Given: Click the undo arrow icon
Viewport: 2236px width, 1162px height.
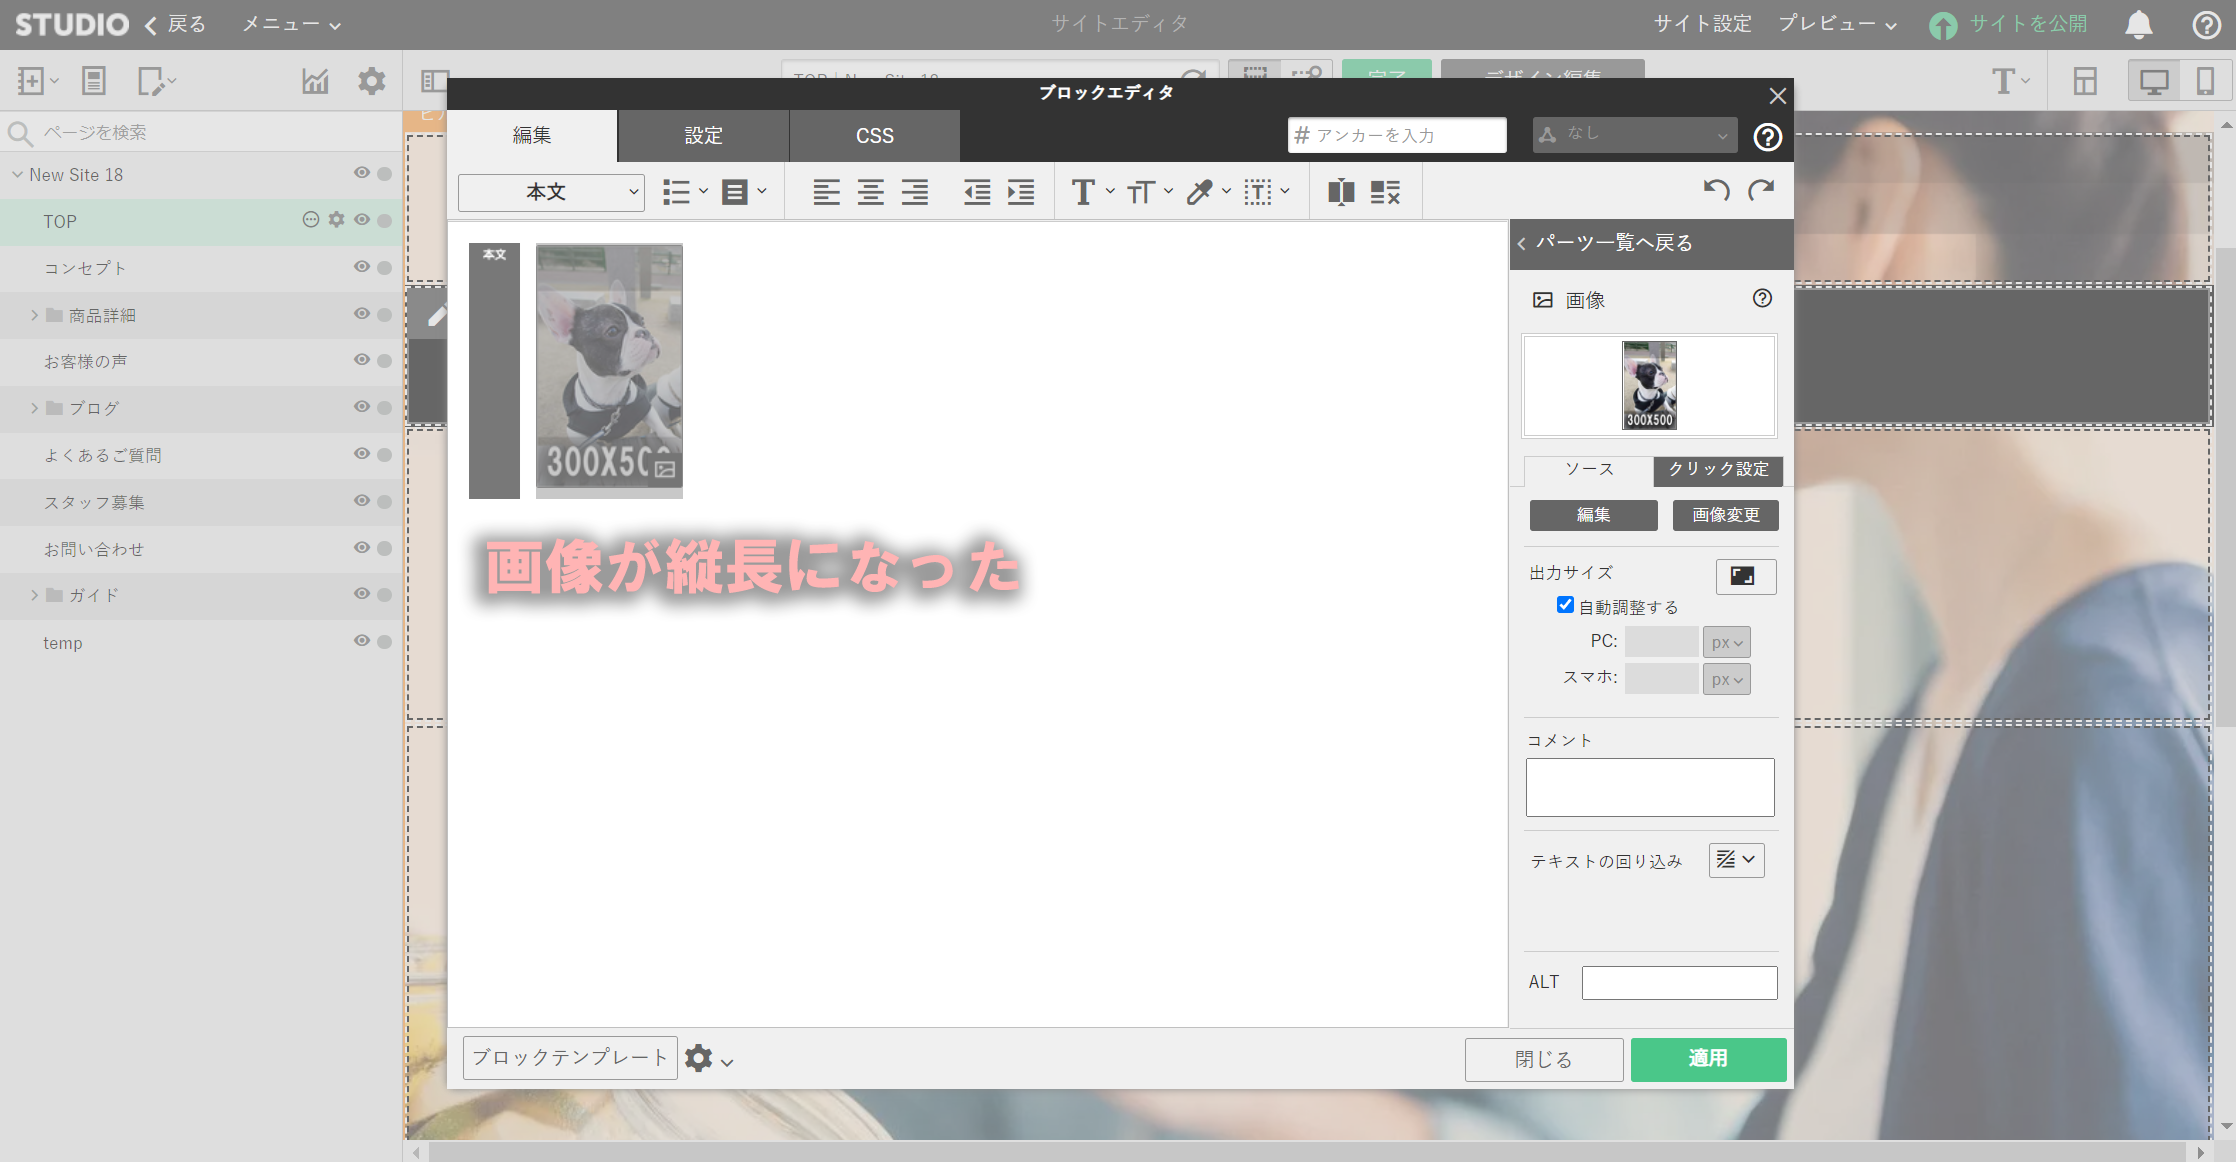Looking at the screenshot, I should click(1716, 190).
